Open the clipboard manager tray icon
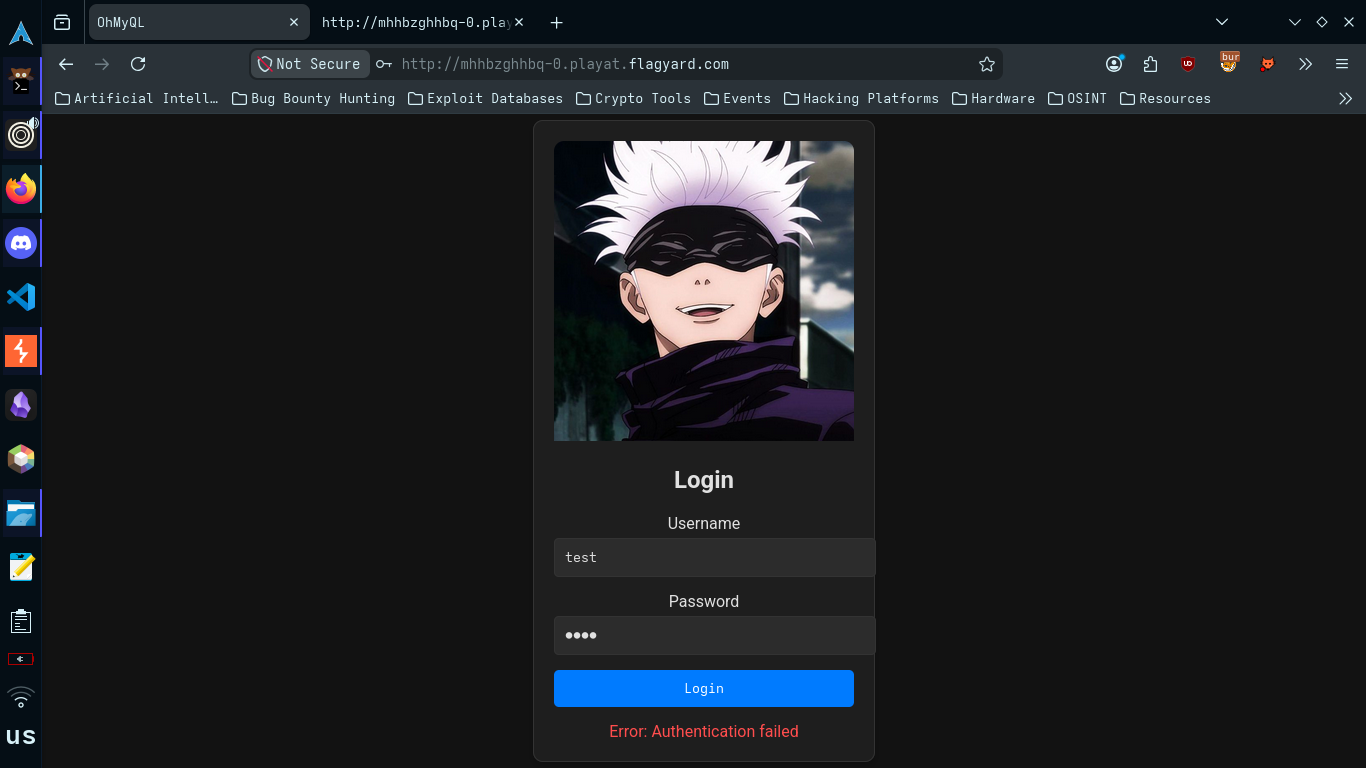 (x=21, y=621)
